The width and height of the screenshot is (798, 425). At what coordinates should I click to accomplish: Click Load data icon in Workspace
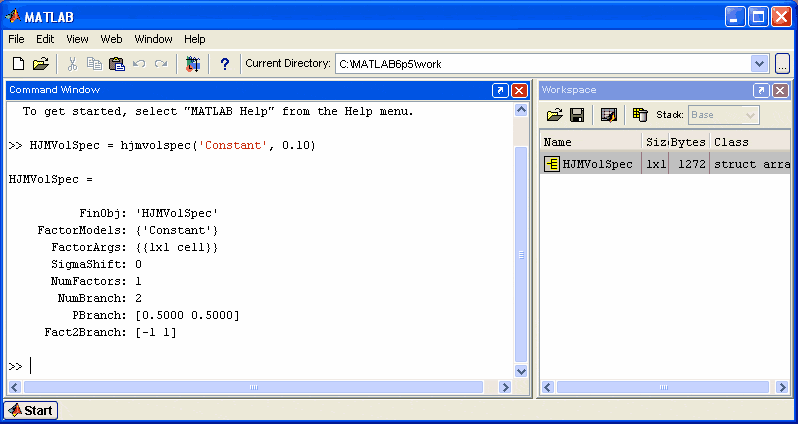tap(554, 115)
